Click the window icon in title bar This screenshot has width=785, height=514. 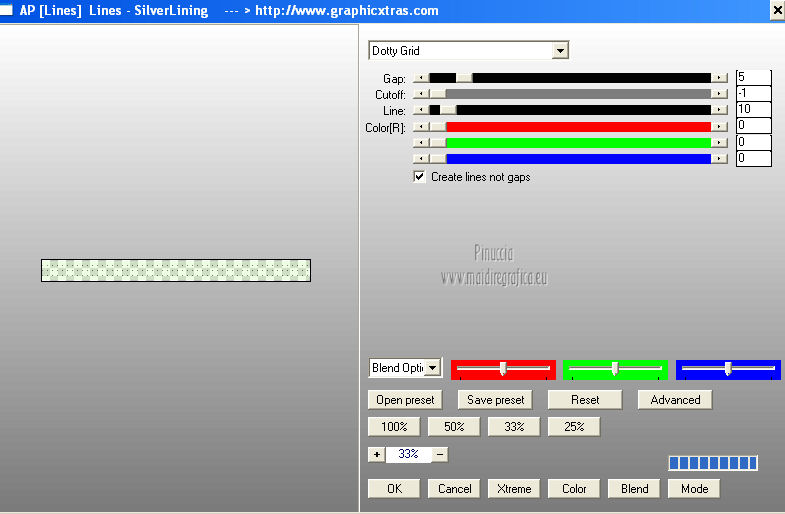tap(6, 11)
